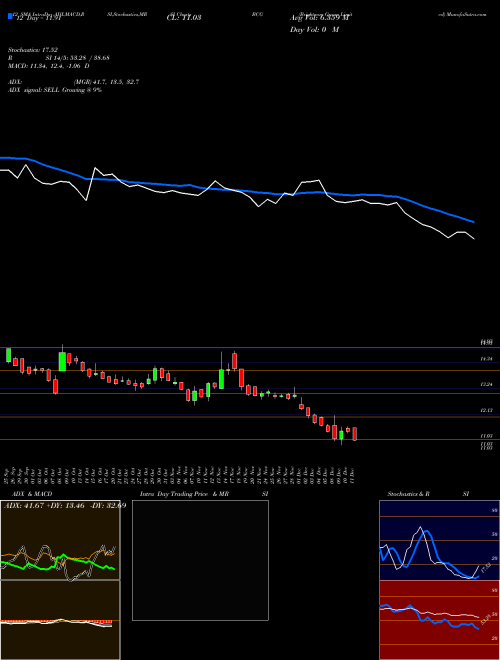This screenshot has width=500, height=660.
Task: Click the blue-background stochastics chart panel
Action: tap(439, 540)
